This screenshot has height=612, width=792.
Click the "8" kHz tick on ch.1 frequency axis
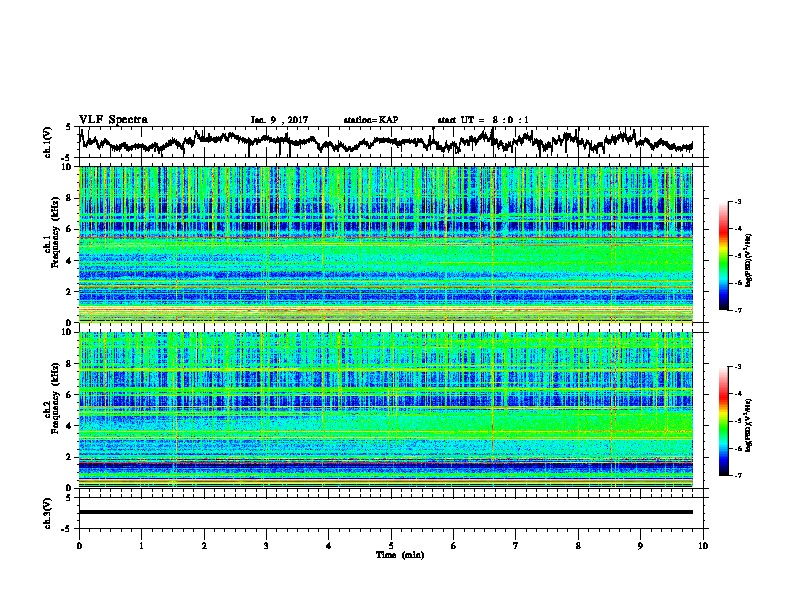(x=70, y=198)
